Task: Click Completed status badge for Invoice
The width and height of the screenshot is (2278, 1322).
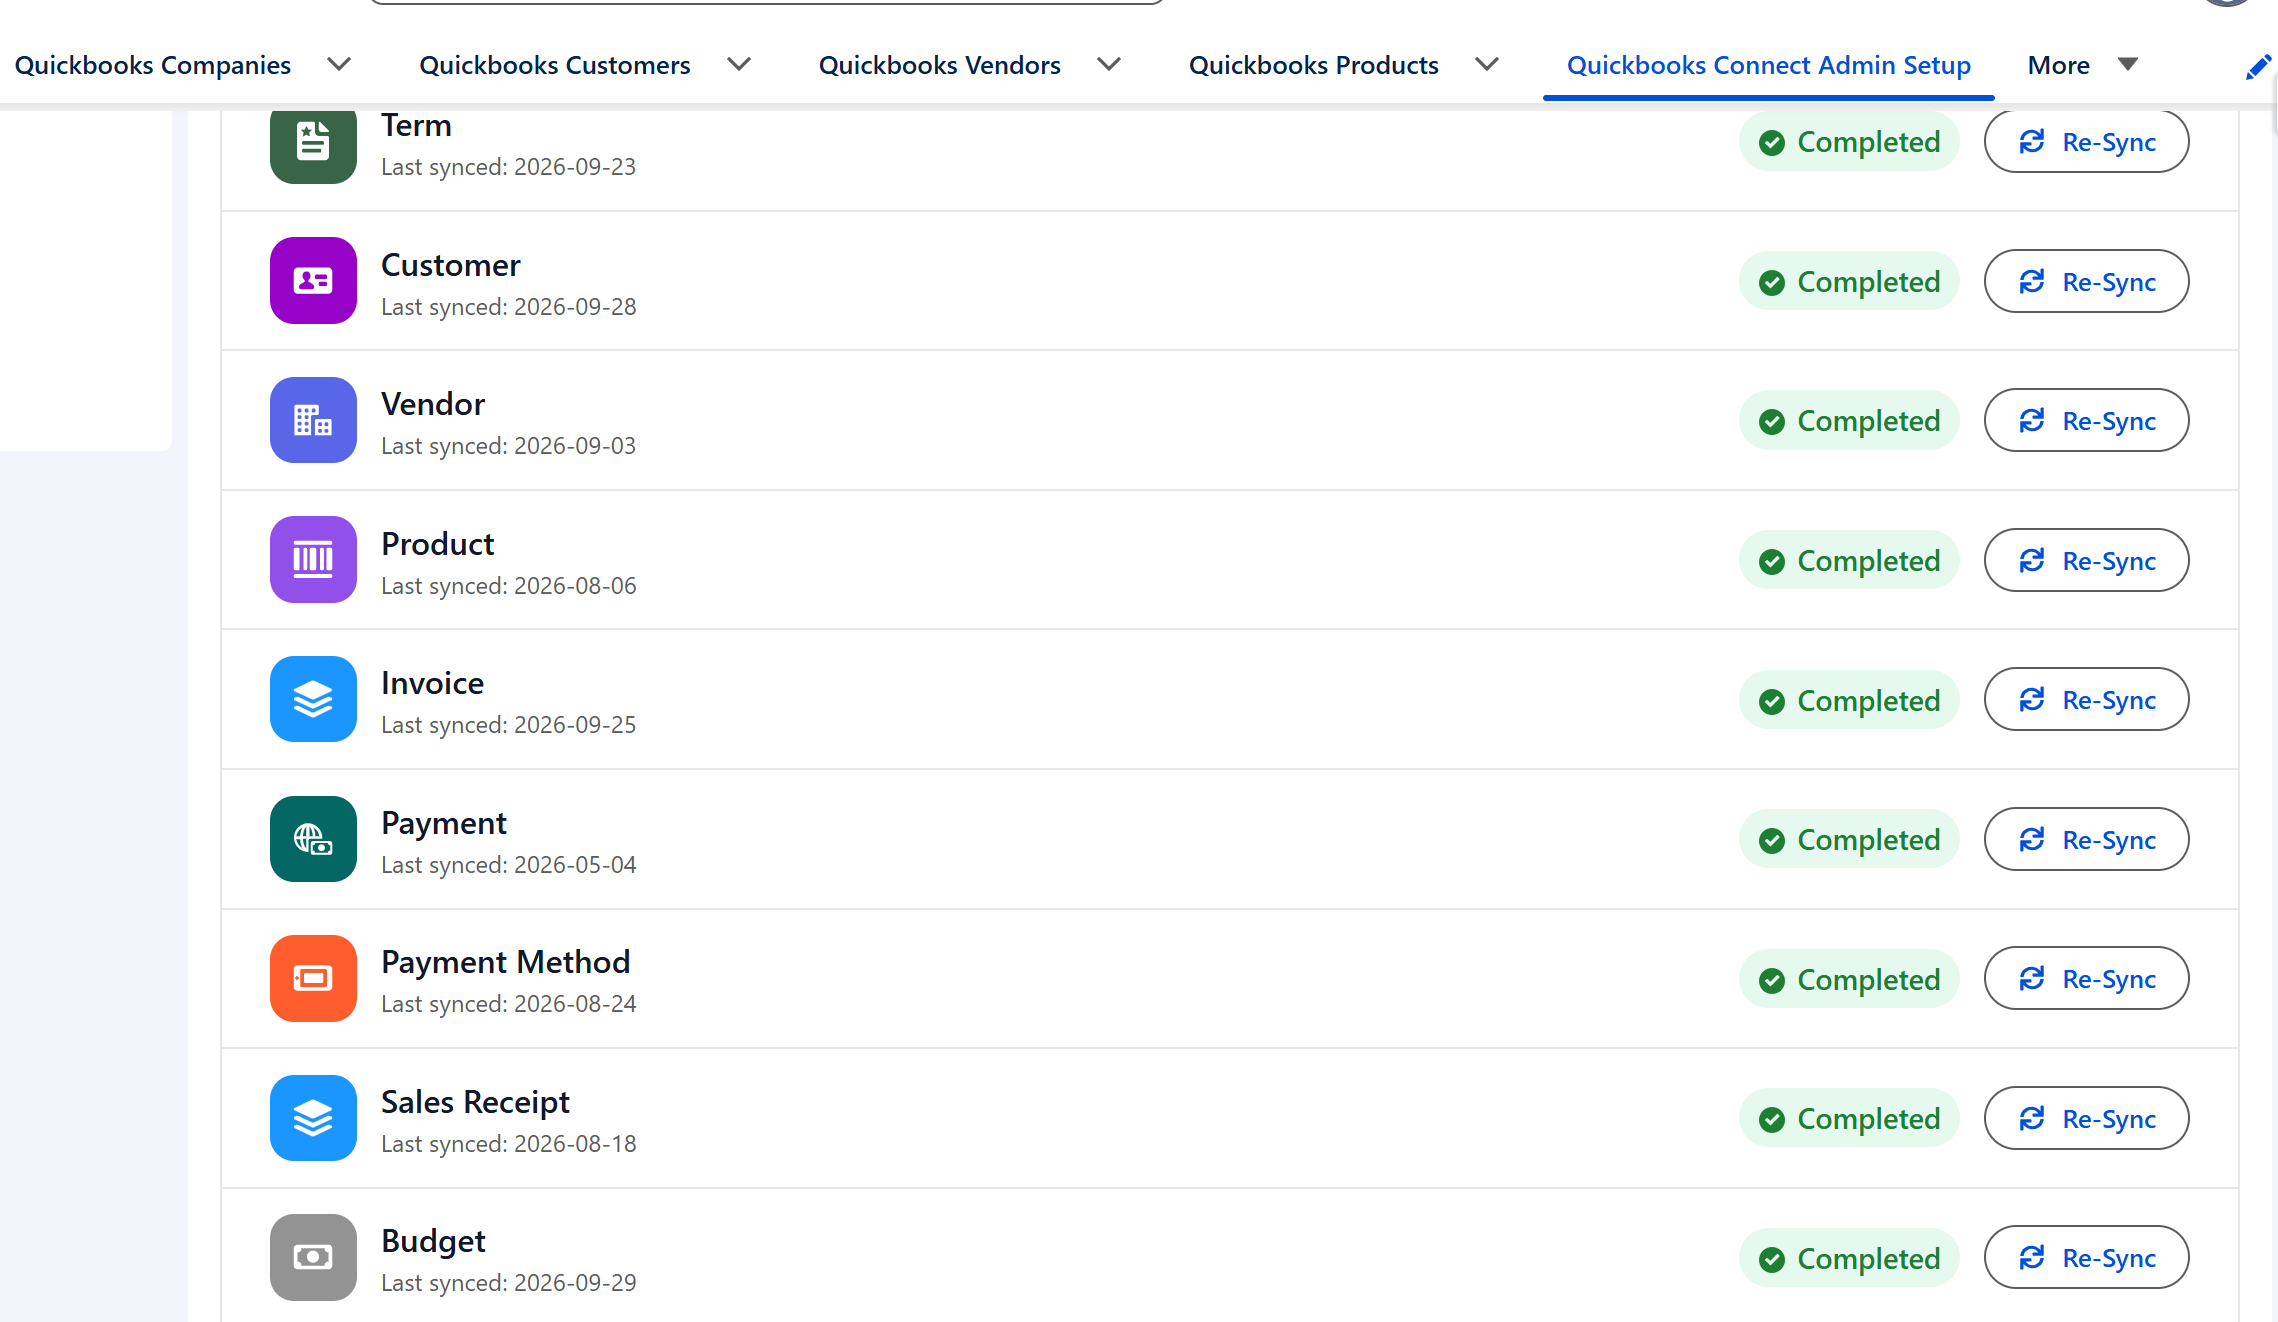Action: (1849, 701)
